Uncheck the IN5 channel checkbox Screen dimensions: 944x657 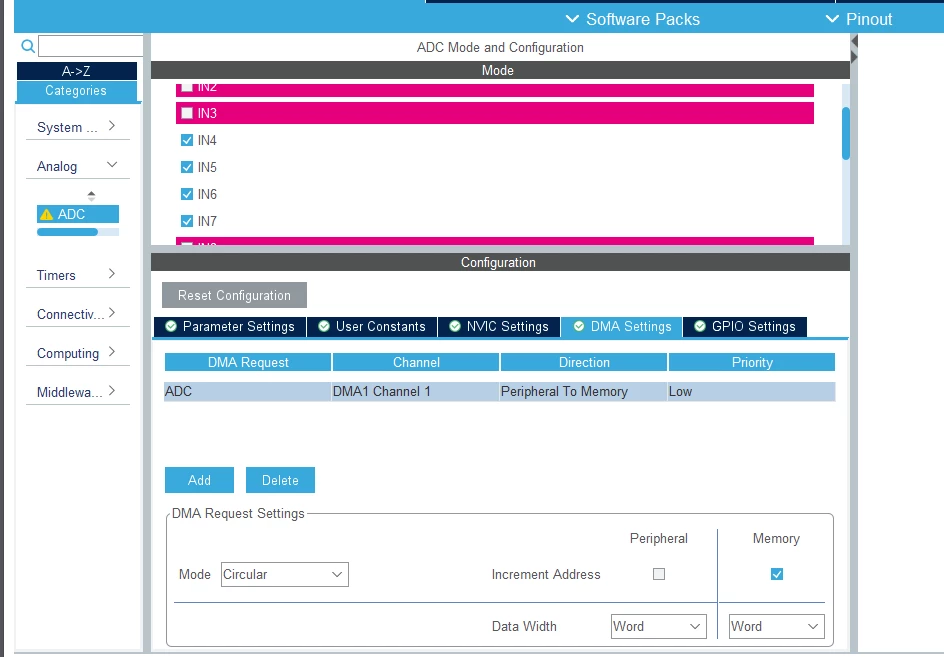pos(187,167)
